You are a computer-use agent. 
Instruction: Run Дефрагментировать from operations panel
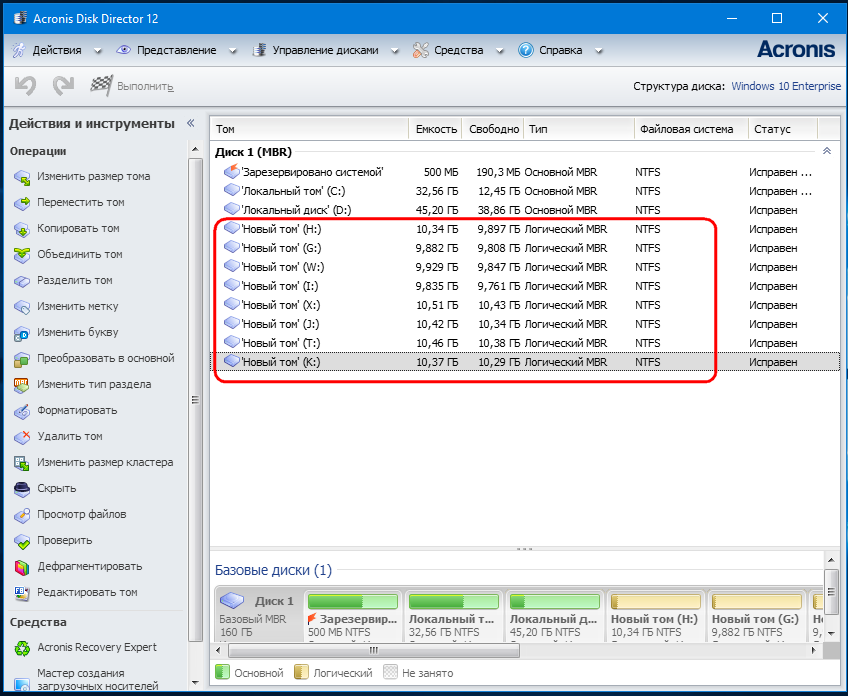89,566
